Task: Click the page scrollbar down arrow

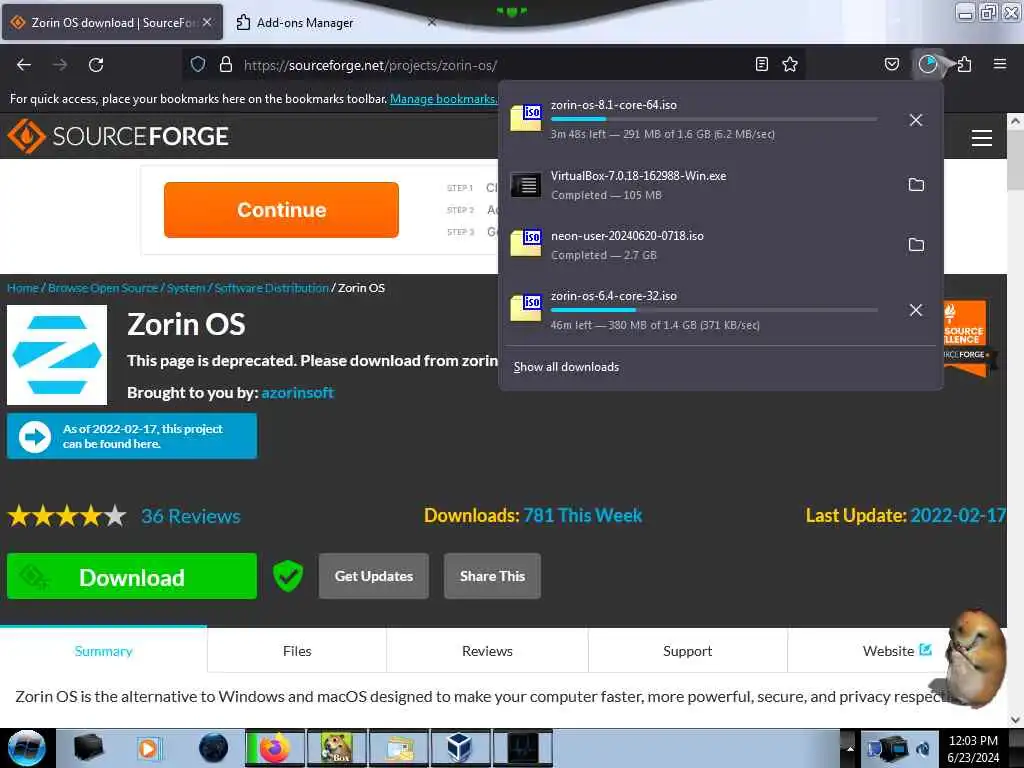Action: (1015, 720)
